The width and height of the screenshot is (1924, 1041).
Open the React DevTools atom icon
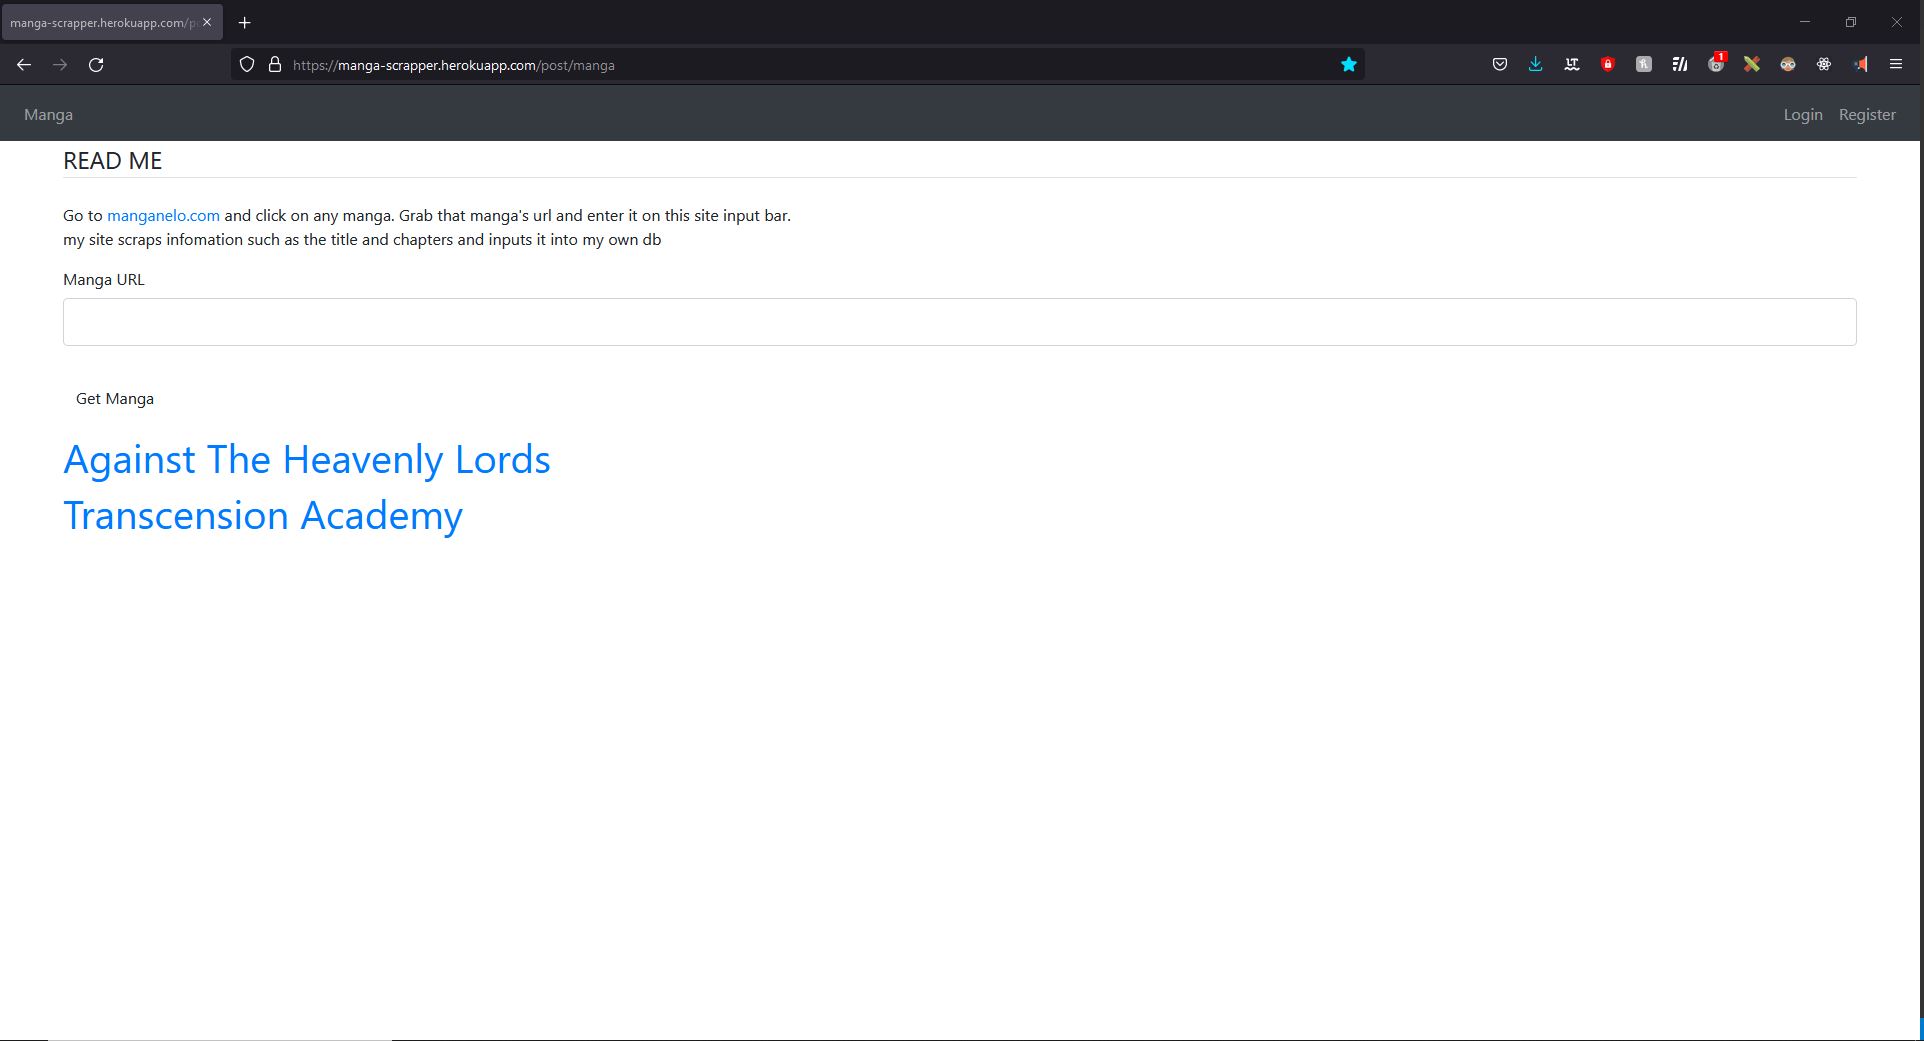click(x=1823, y=65)
